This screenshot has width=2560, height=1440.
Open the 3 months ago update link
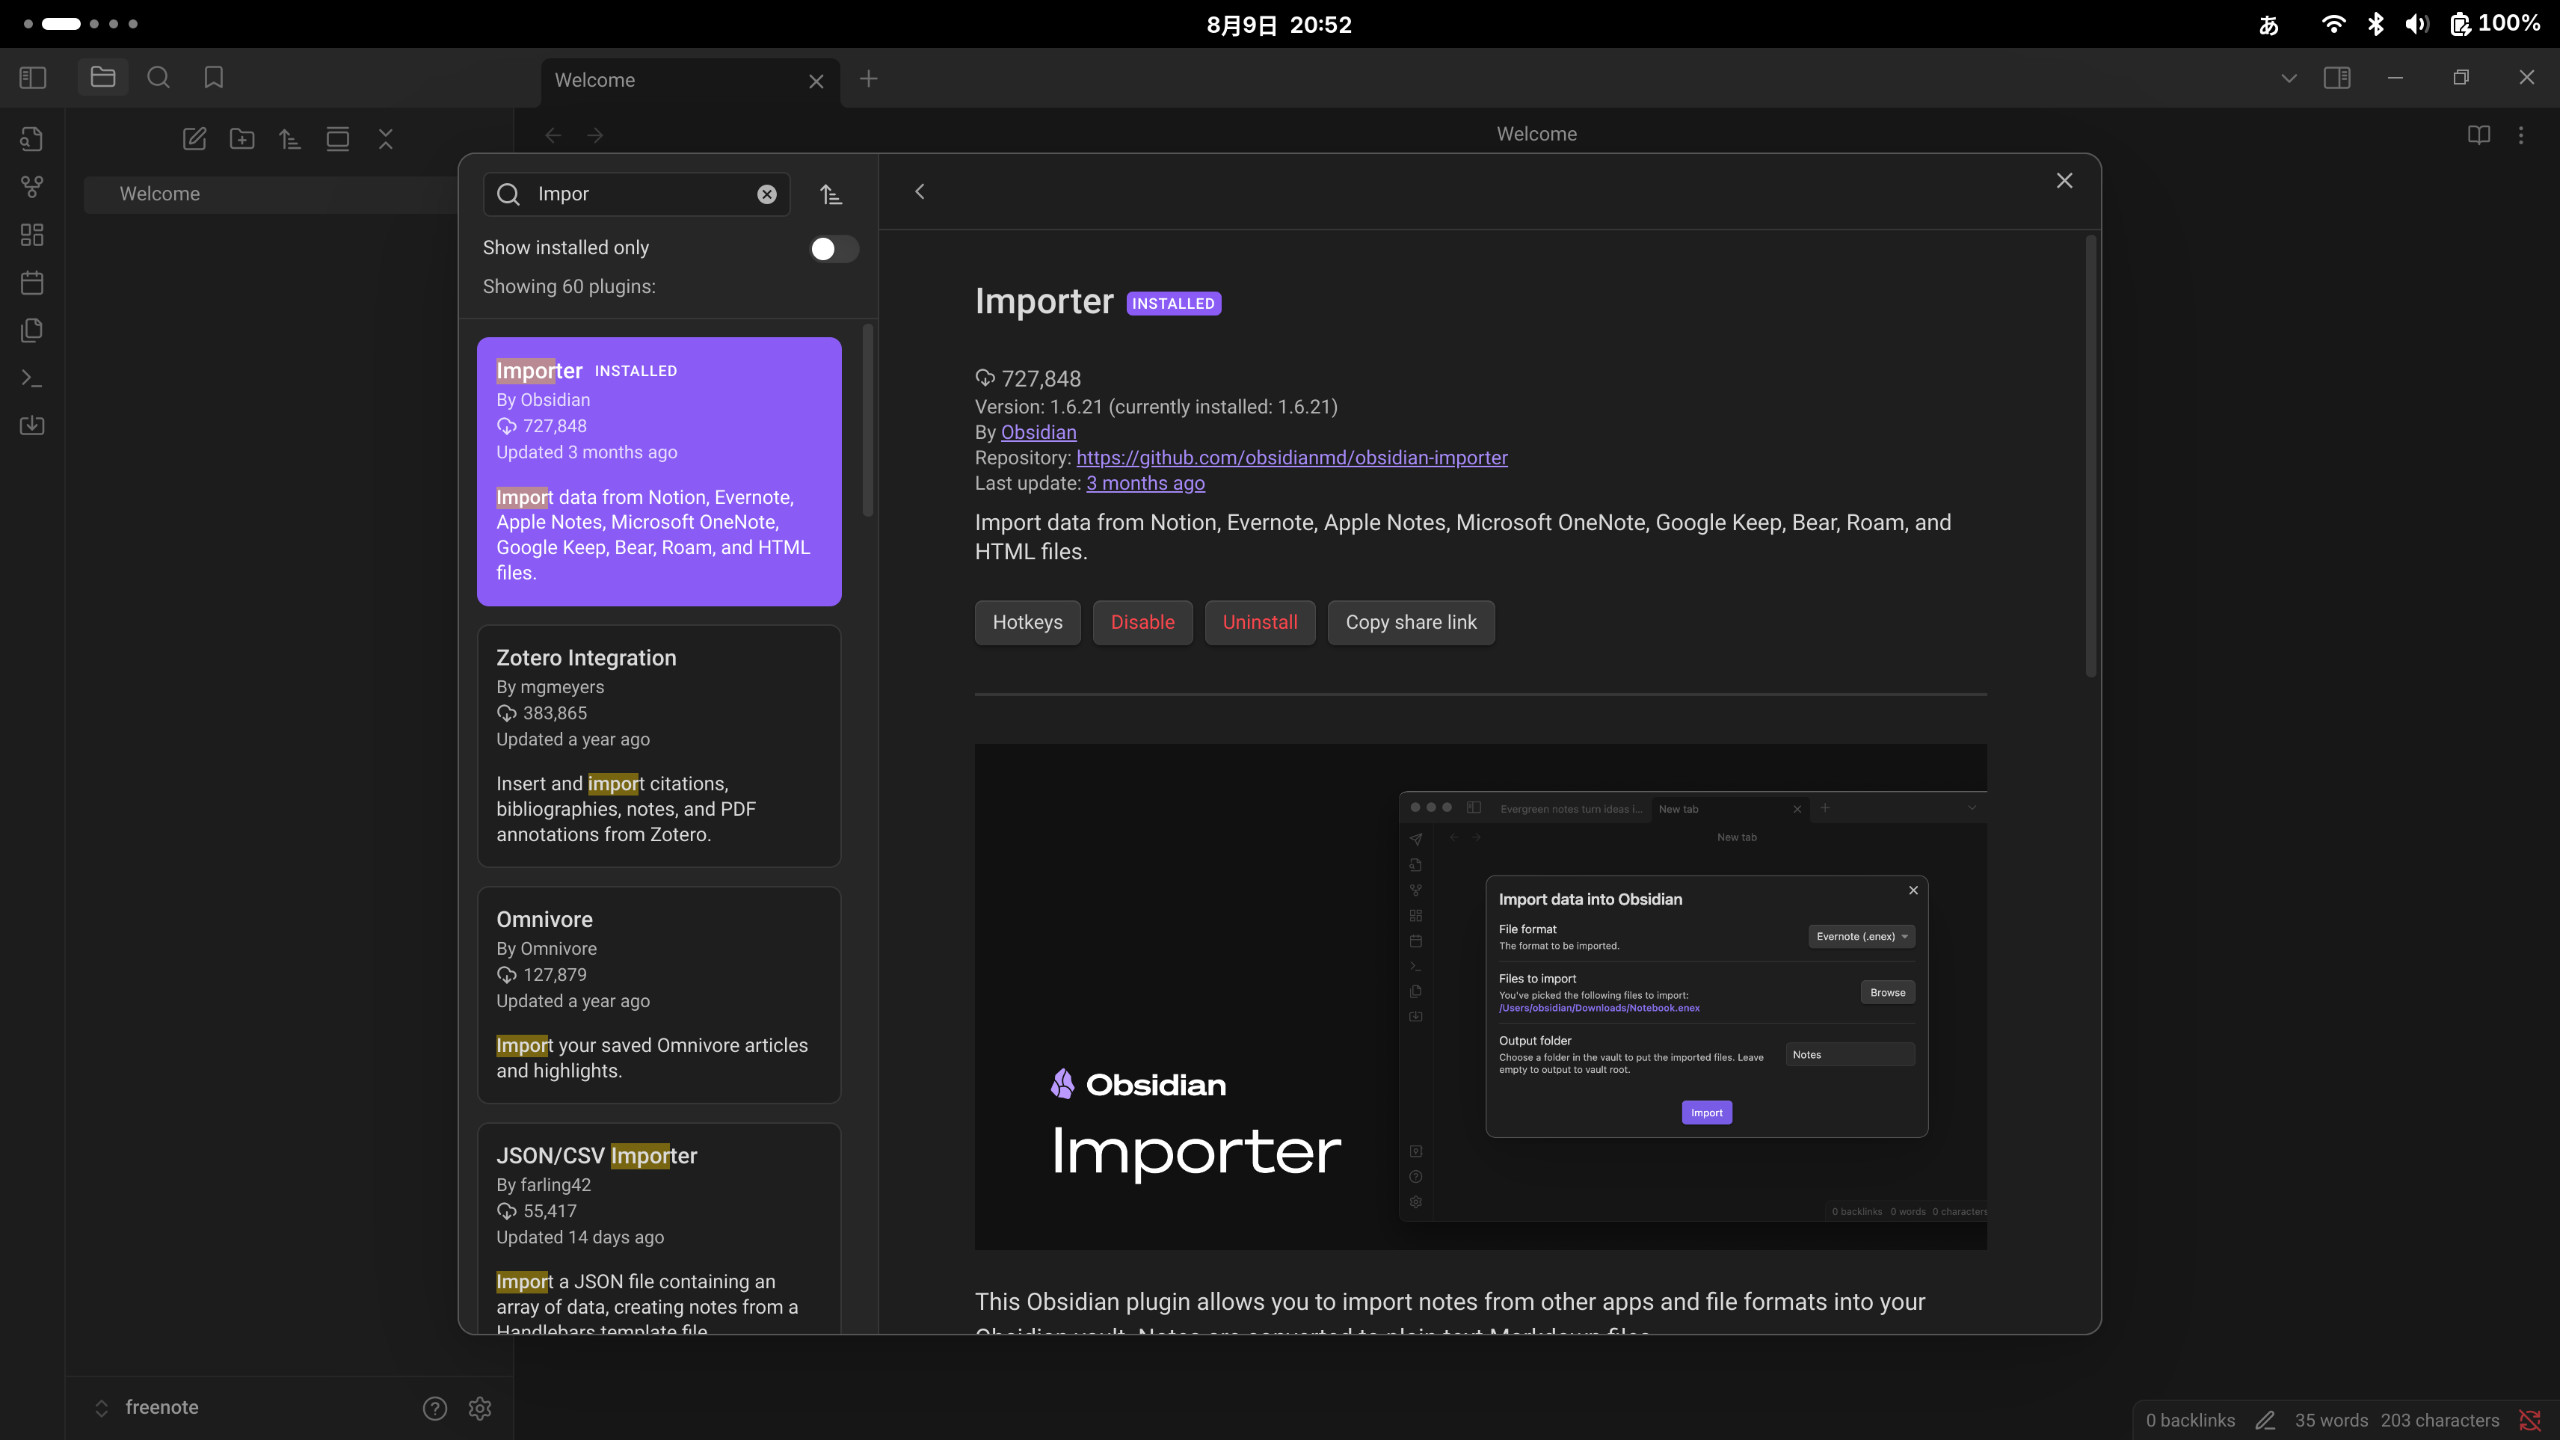pyautogui.click(x=1145, y=483)
